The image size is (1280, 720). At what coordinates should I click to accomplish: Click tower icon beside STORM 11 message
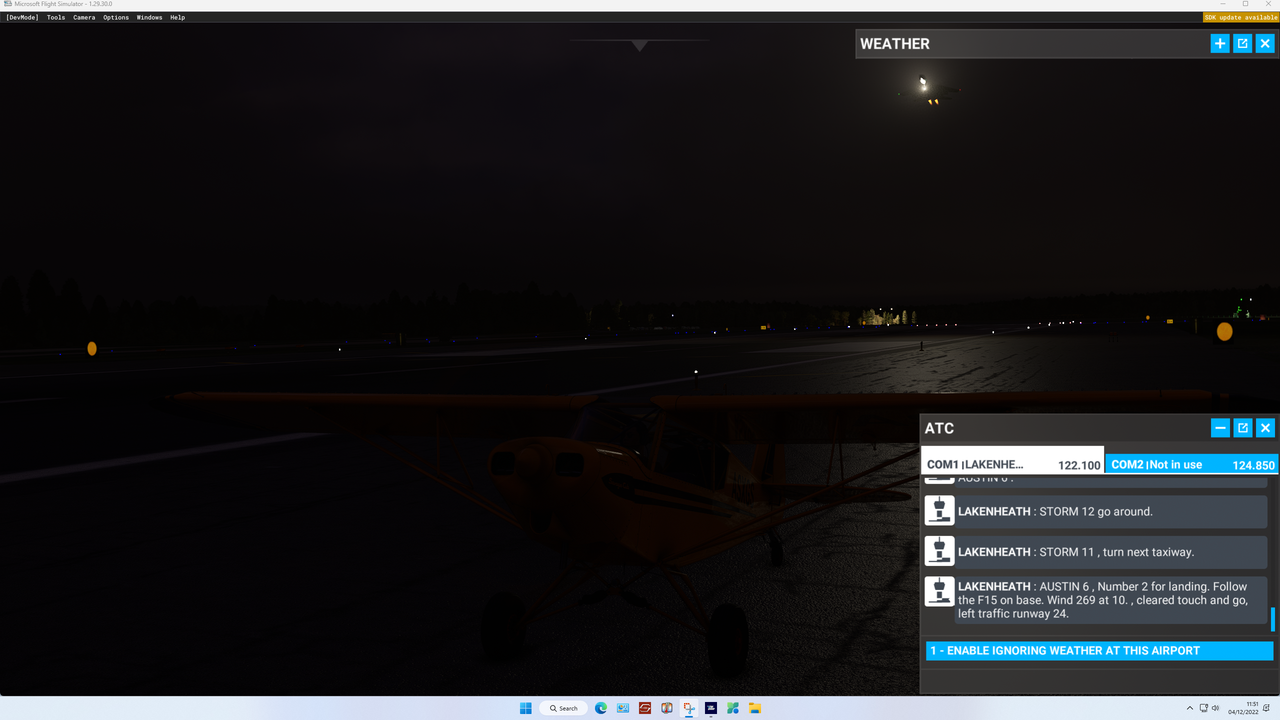pyautogui.click(x=939, y=551)
